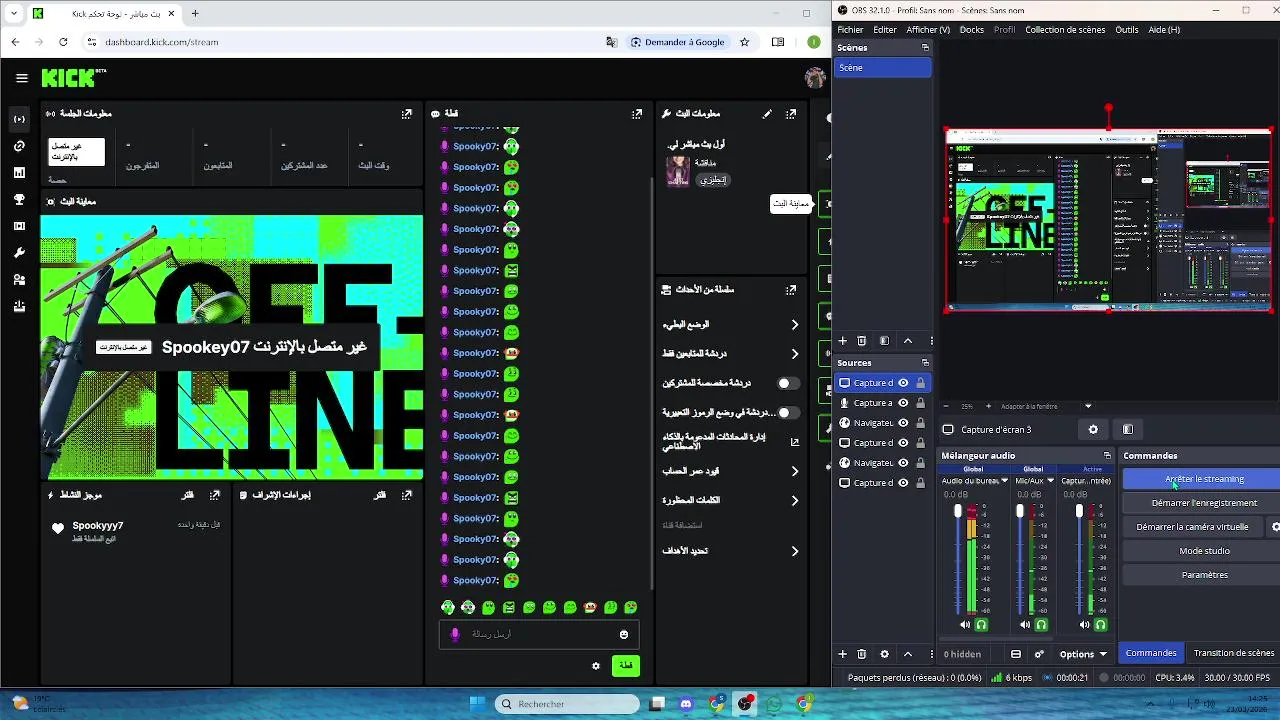1280x720 pixels.
Task: Adjust Audio du bureau volume slider
Action: (958, 512)
